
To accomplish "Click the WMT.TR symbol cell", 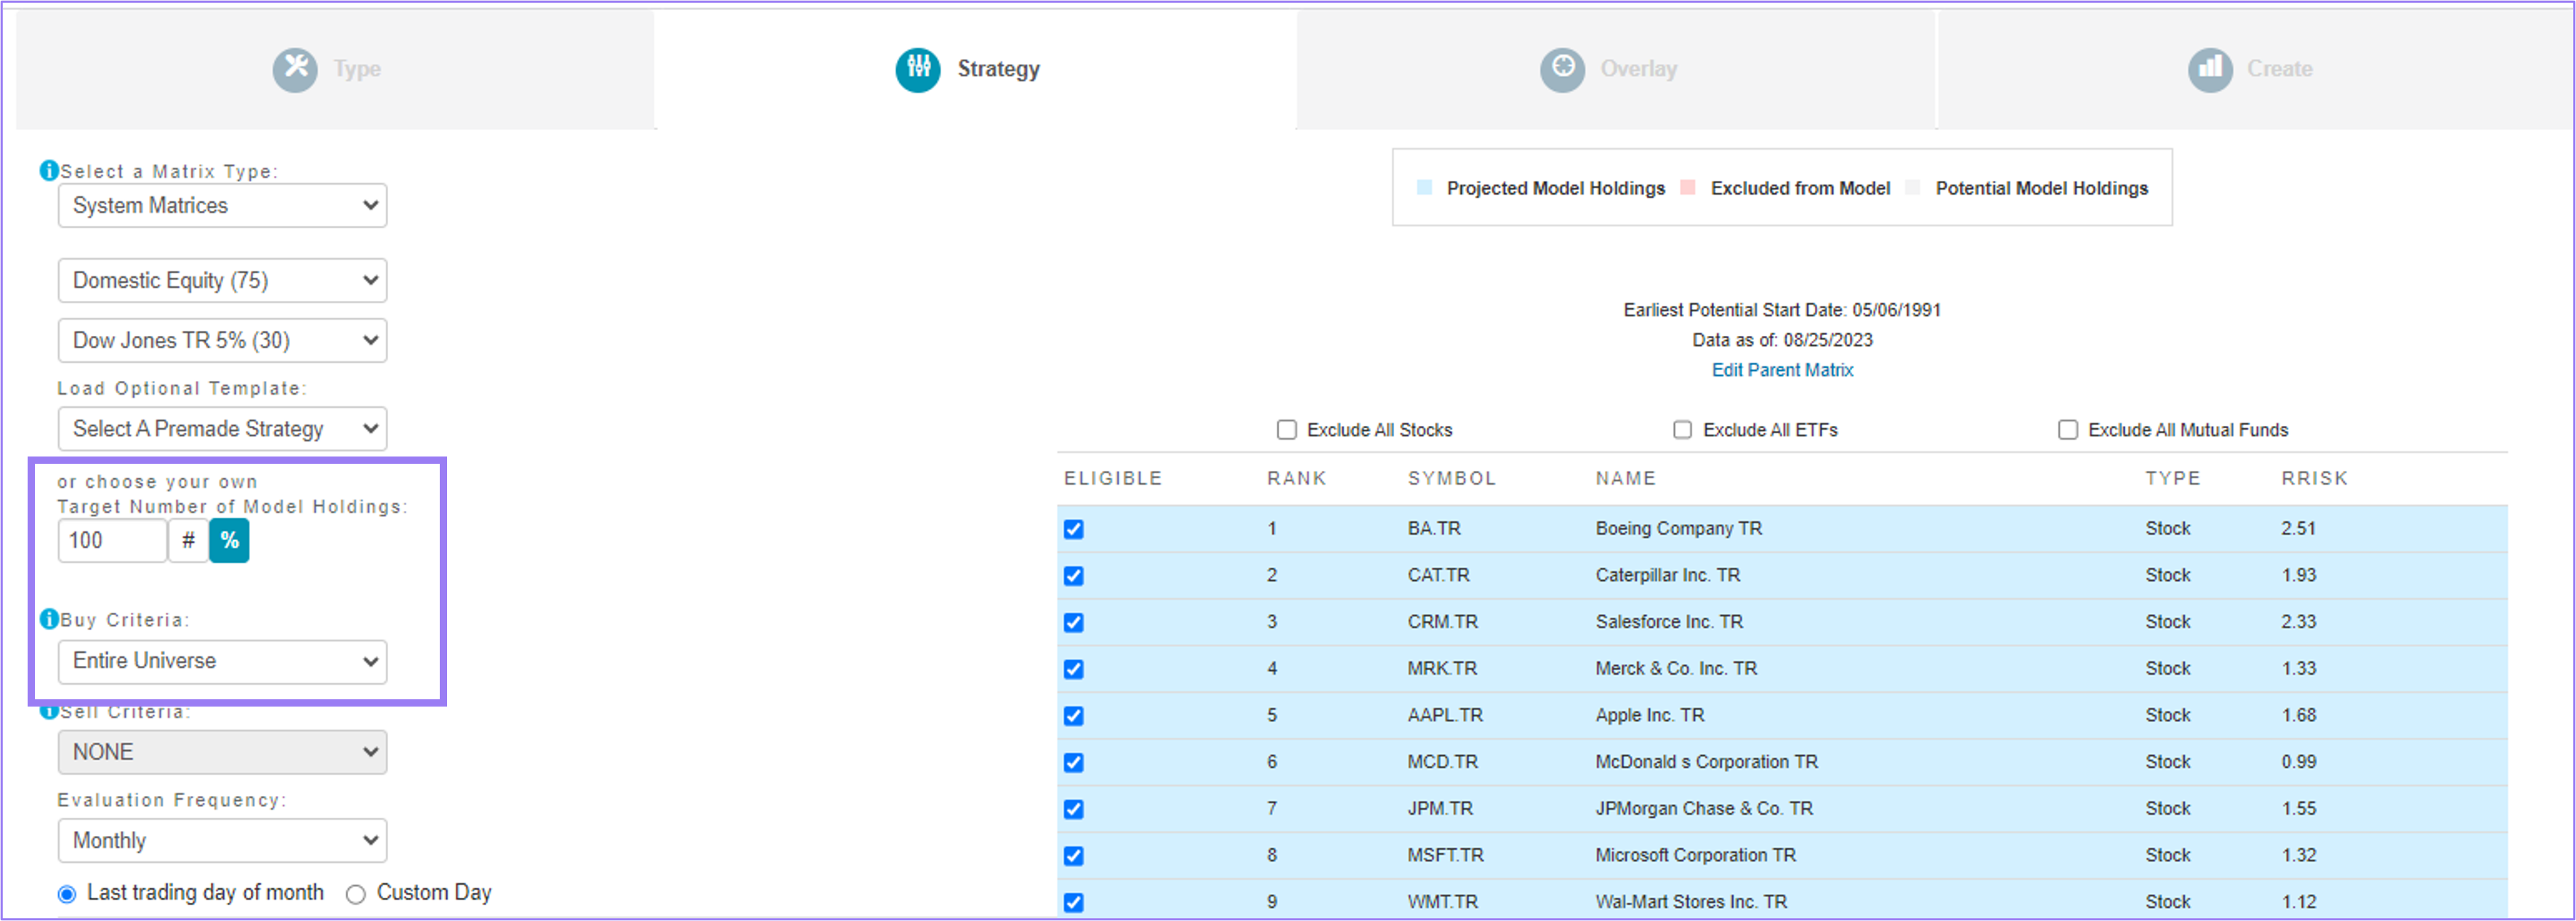I will (1443, 901).
